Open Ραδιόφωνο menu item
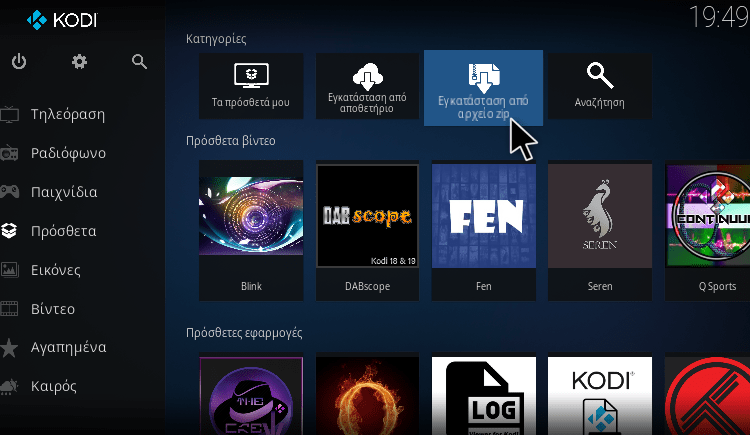Image resolution: width=750 pixels, height=435 pixels. point(68,154)
